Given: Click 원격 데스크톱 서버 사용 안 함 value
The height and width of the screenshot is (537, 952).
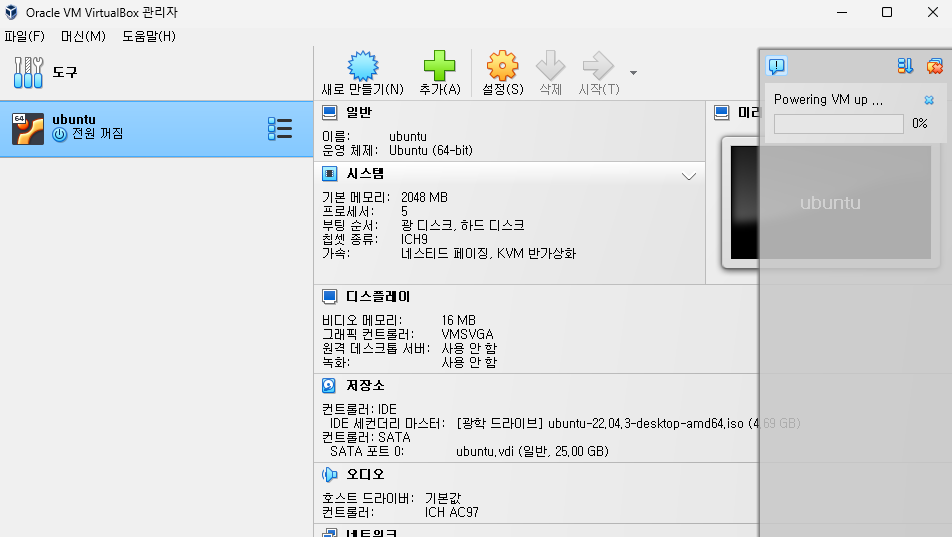Looking at the screenshot, I should (x=469, y=348).
